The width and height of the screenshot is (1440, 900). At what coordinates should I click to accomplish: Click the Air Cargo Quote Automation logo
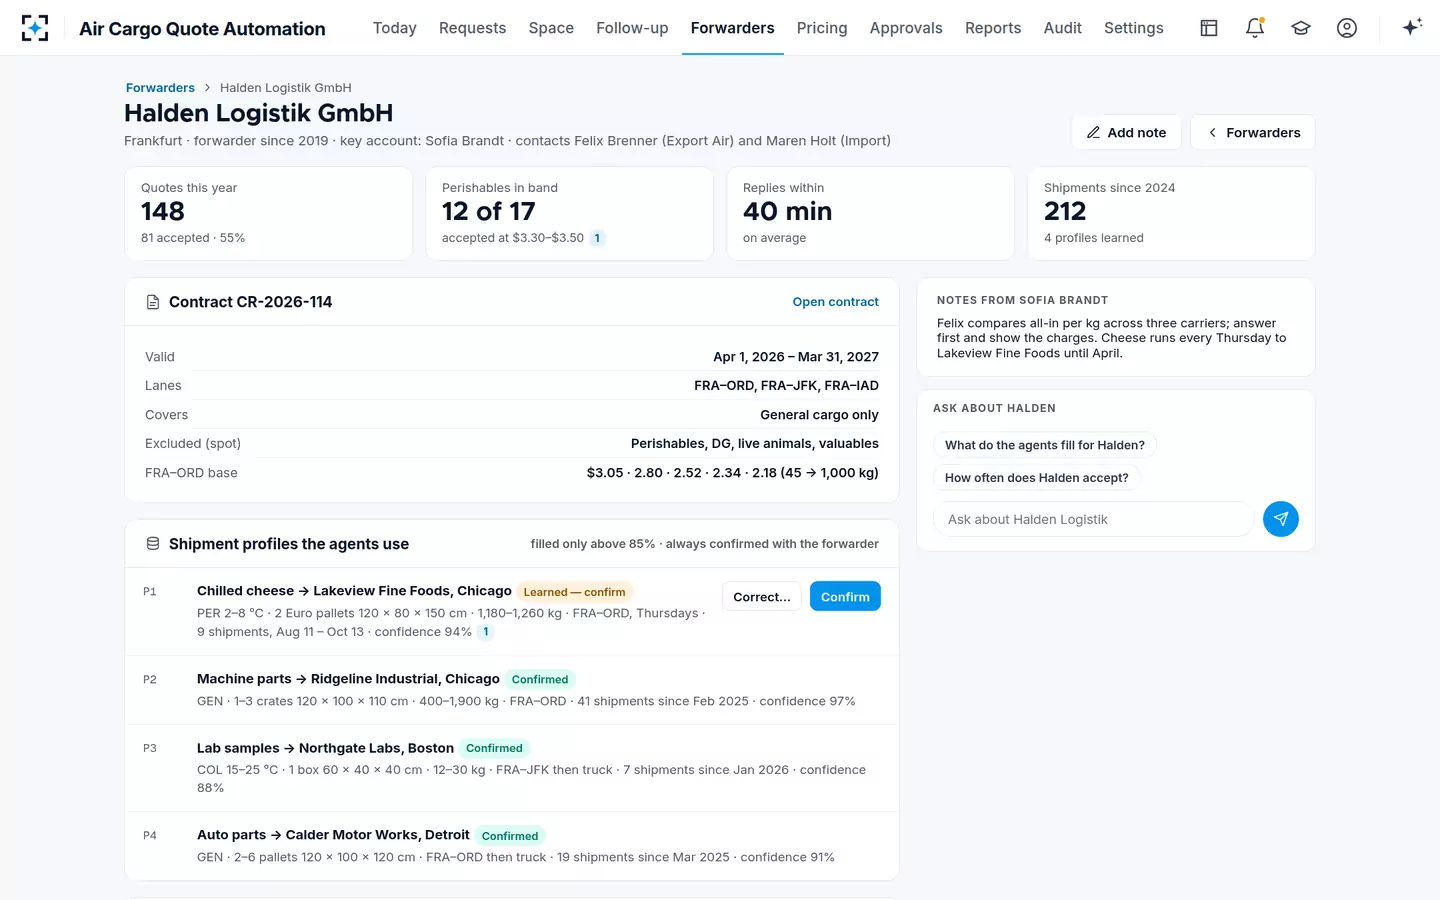35,28
